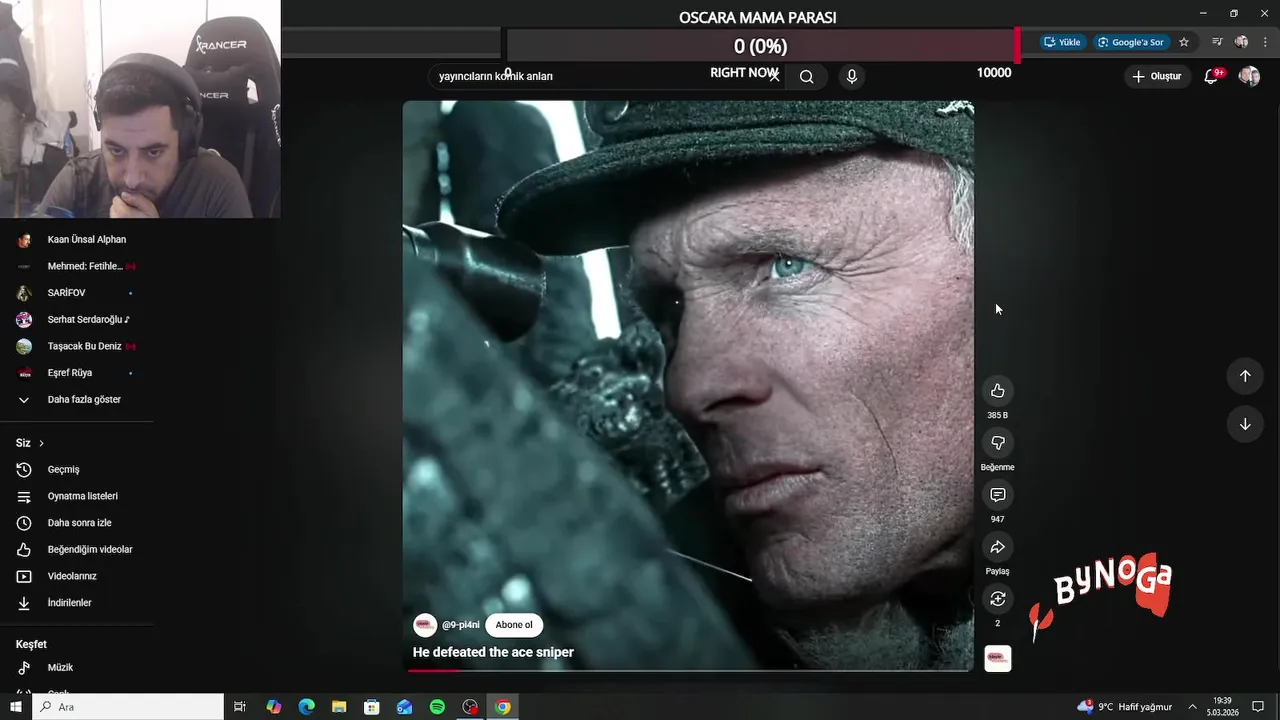Click the Geçmiş clock icon

pos(24,469)
